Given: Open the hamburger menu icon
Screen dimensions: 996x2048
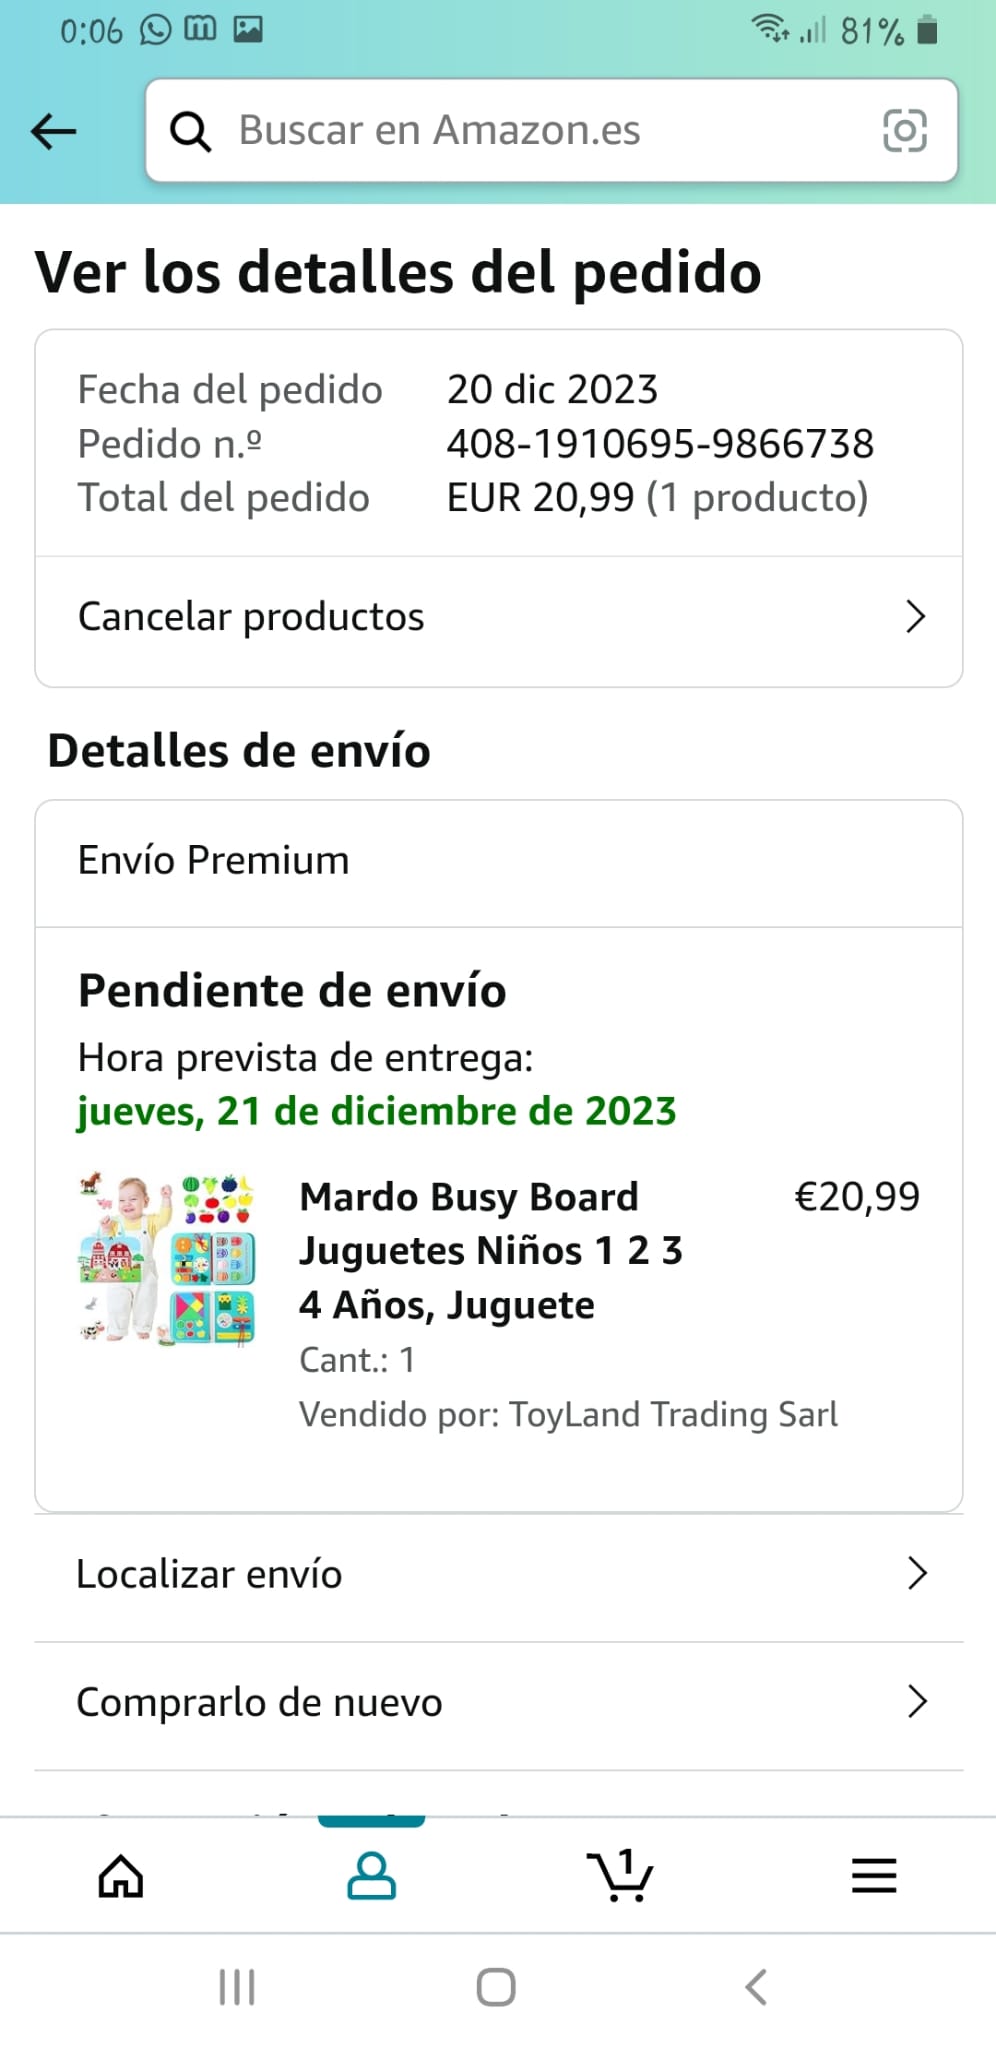Looking at the screenshot, I should 873,1876.
